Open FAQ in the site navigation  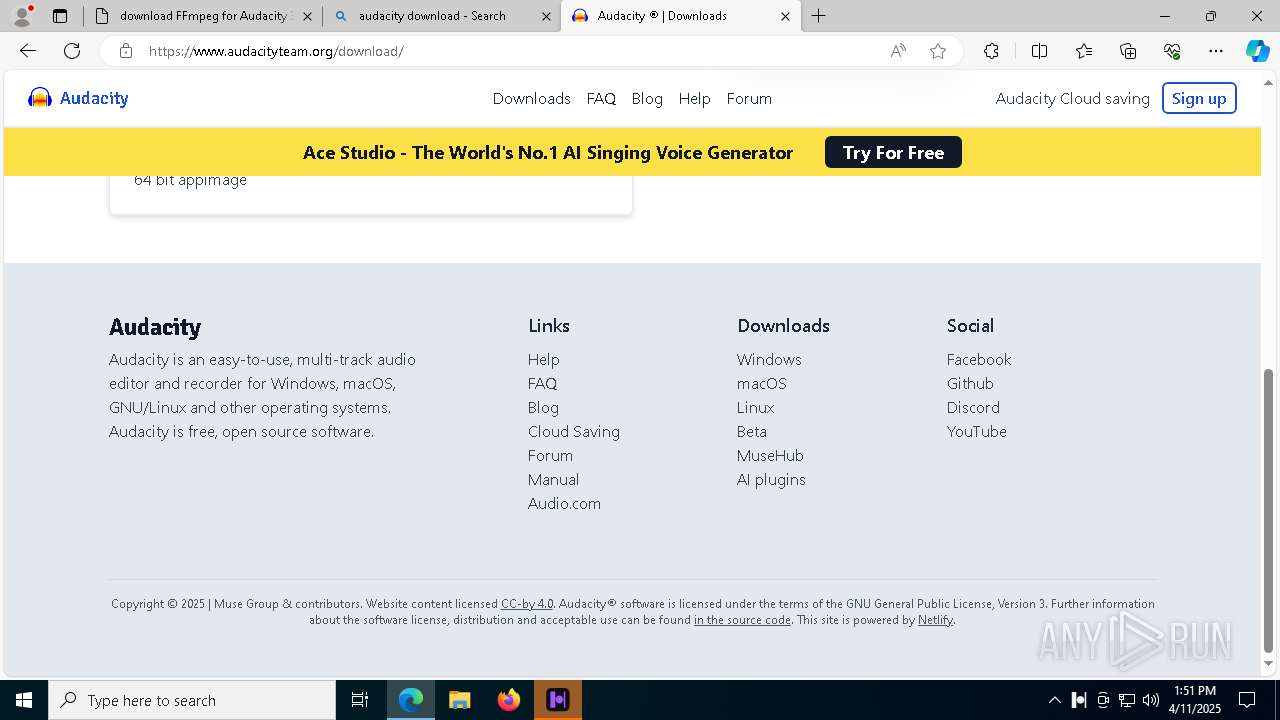(601, 98)
